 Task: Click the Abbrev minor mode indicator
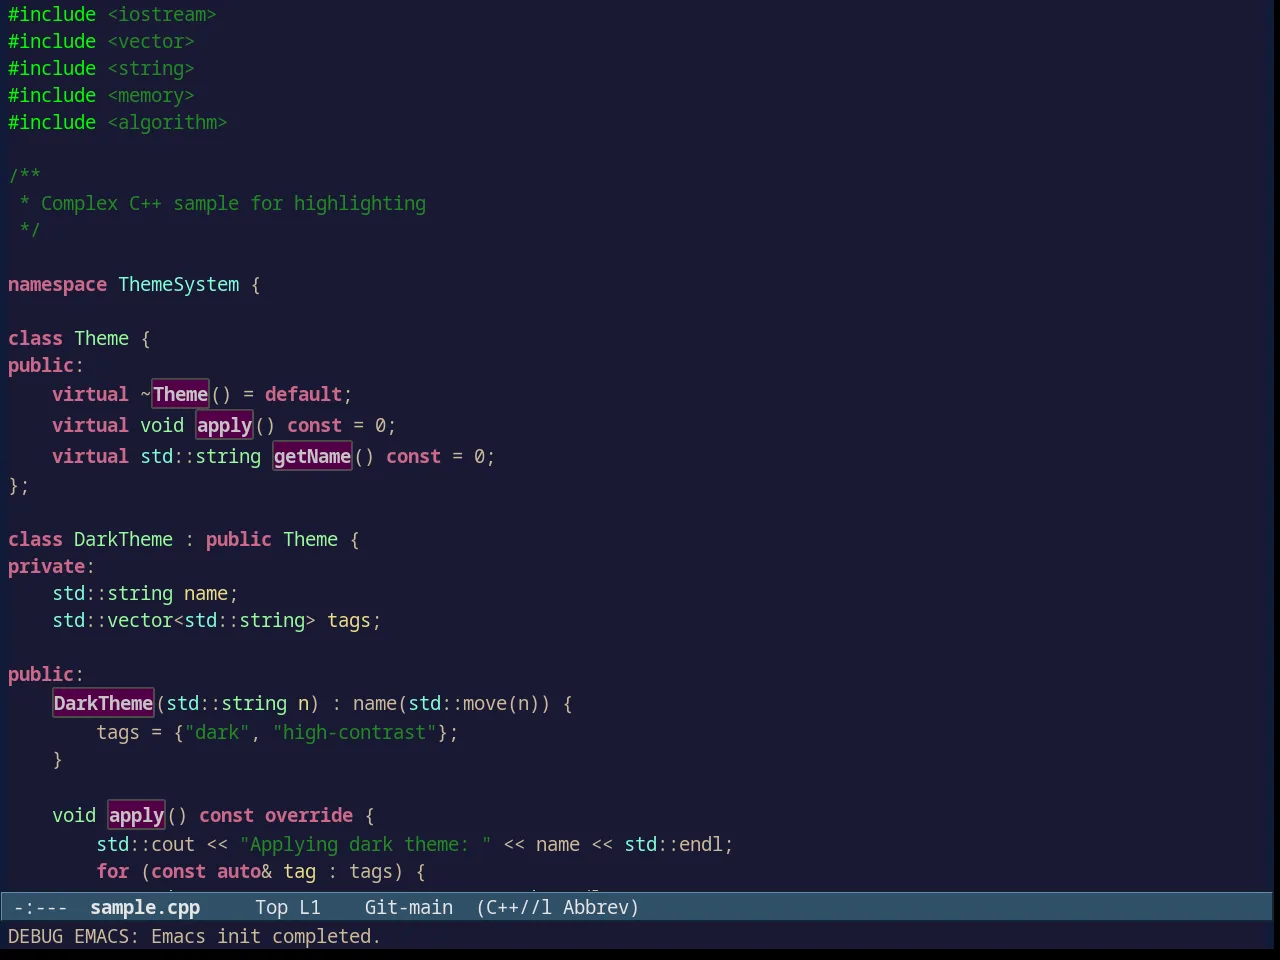601,907
